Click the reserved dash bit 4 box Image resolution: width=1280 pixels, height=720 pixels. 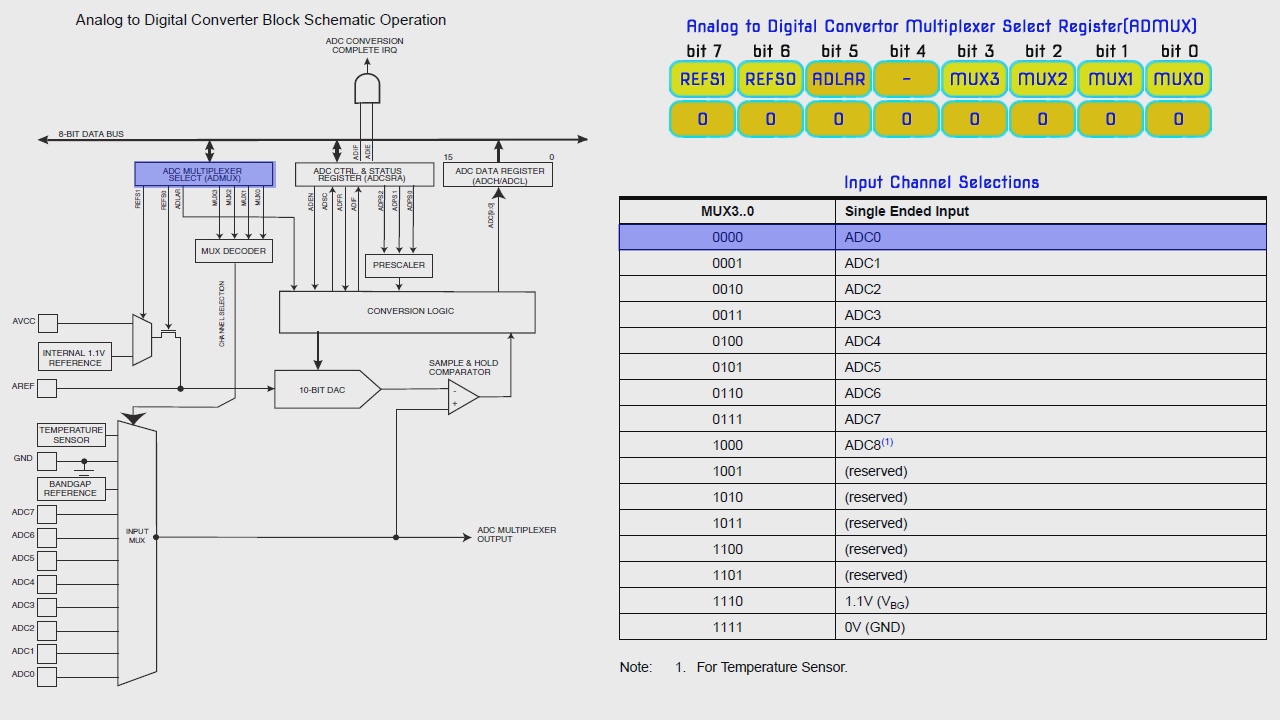(x=906, y=79)
